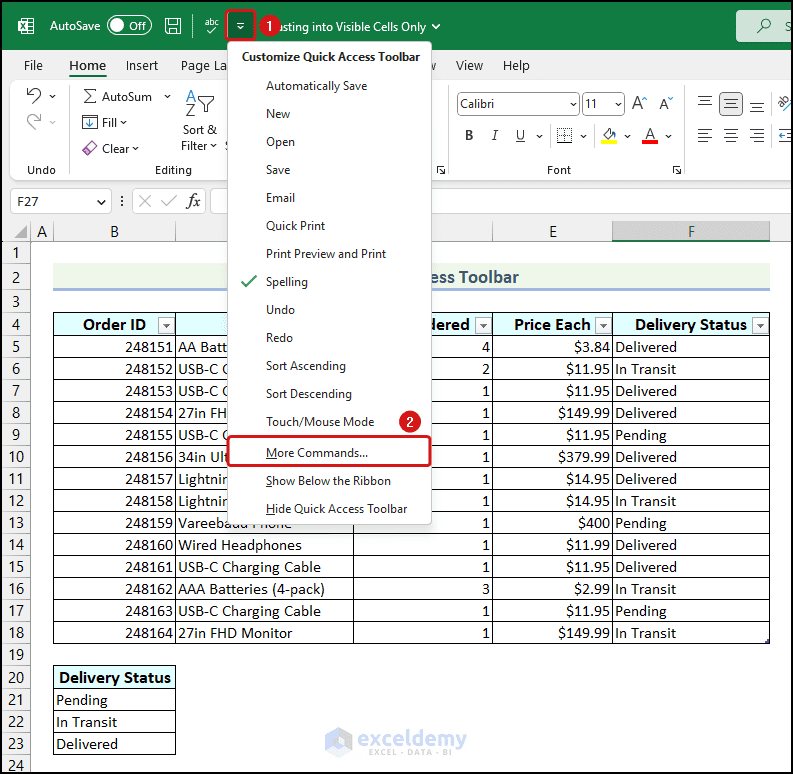Viewport: 793px width, 774px height.
Task: Select column F header
Action: pos(691,231)
